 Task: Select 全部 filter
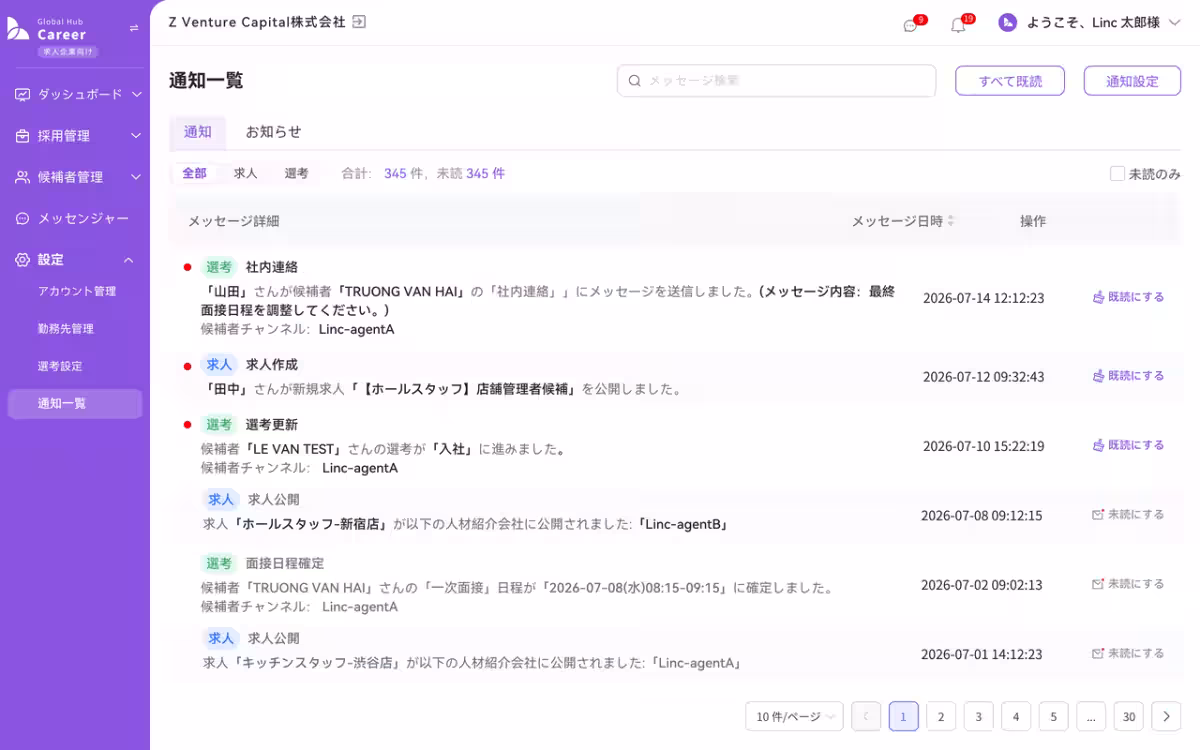pos(195,173)
